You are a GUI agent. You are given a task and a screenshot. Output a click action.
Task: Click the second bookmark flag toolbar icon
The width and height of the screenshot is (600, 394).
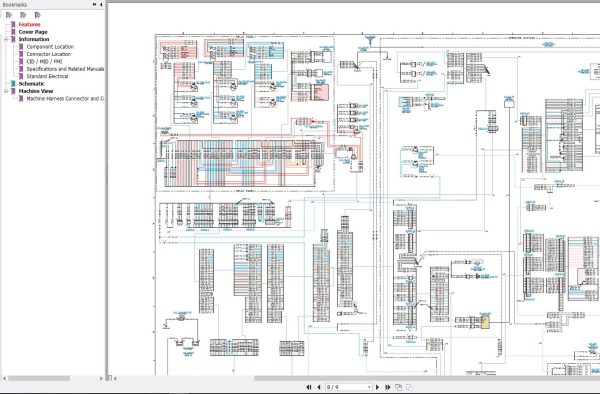point(23,15)
